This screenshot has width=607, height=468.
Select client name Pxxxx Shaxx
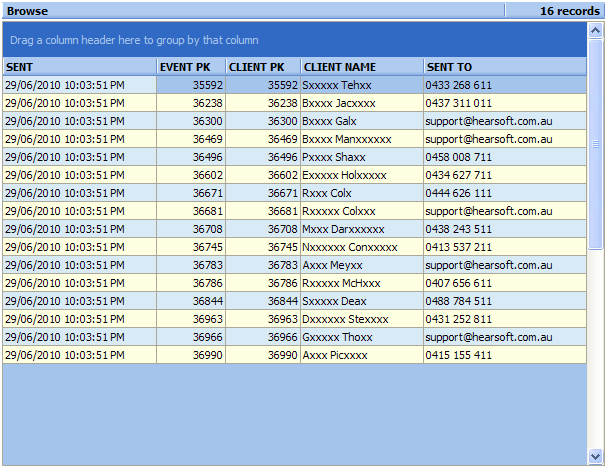click(x=334, y=157)
